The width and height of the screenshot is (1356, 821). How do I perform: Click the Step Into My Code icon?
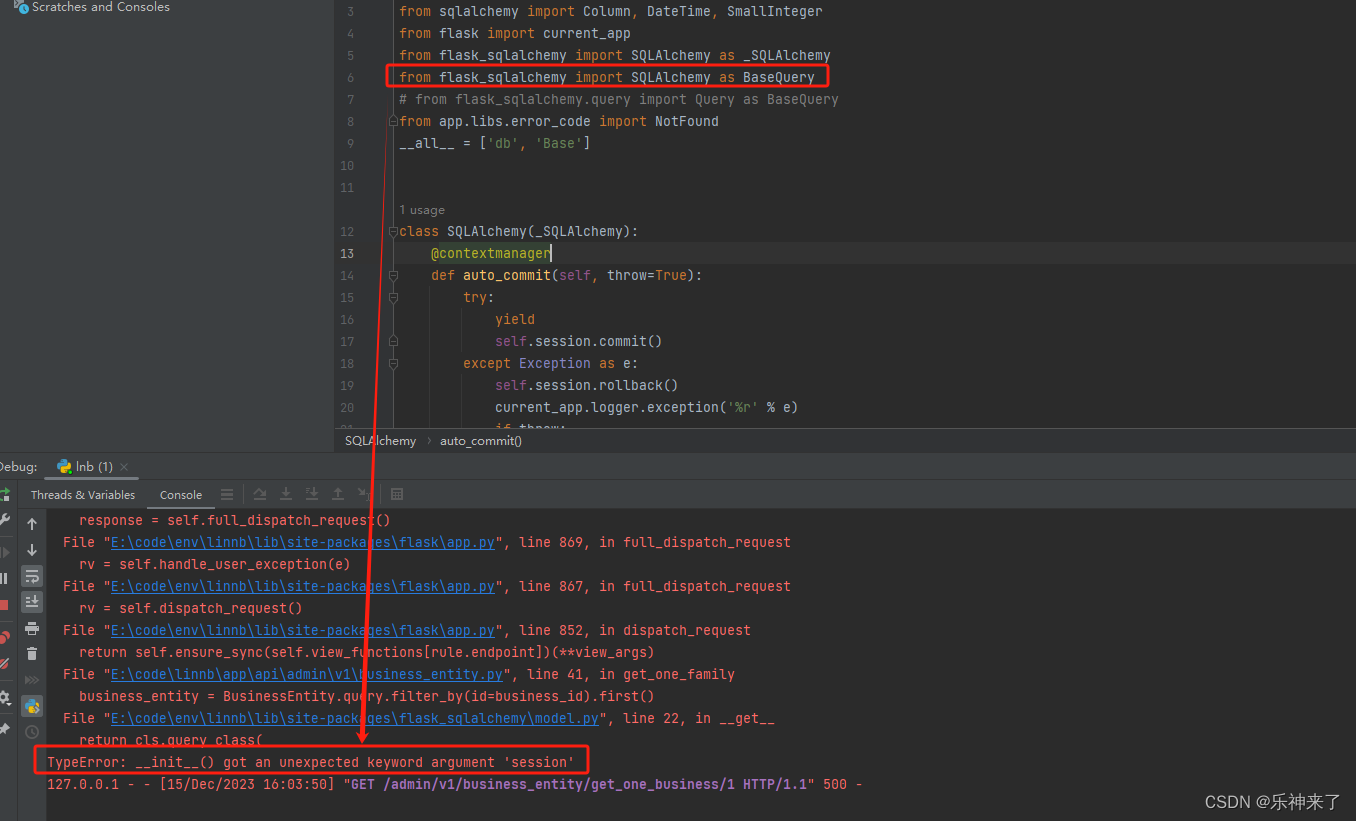pyautogui.click(x=312, y=494)
